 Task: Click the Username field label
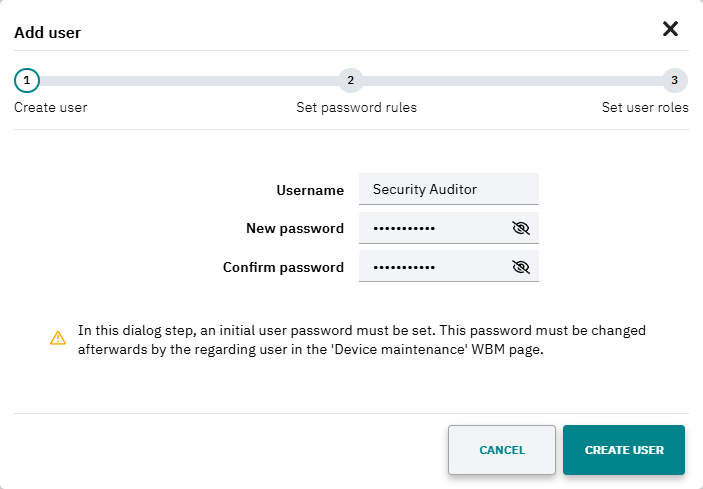pyautogui.click(x=310, y=190)
